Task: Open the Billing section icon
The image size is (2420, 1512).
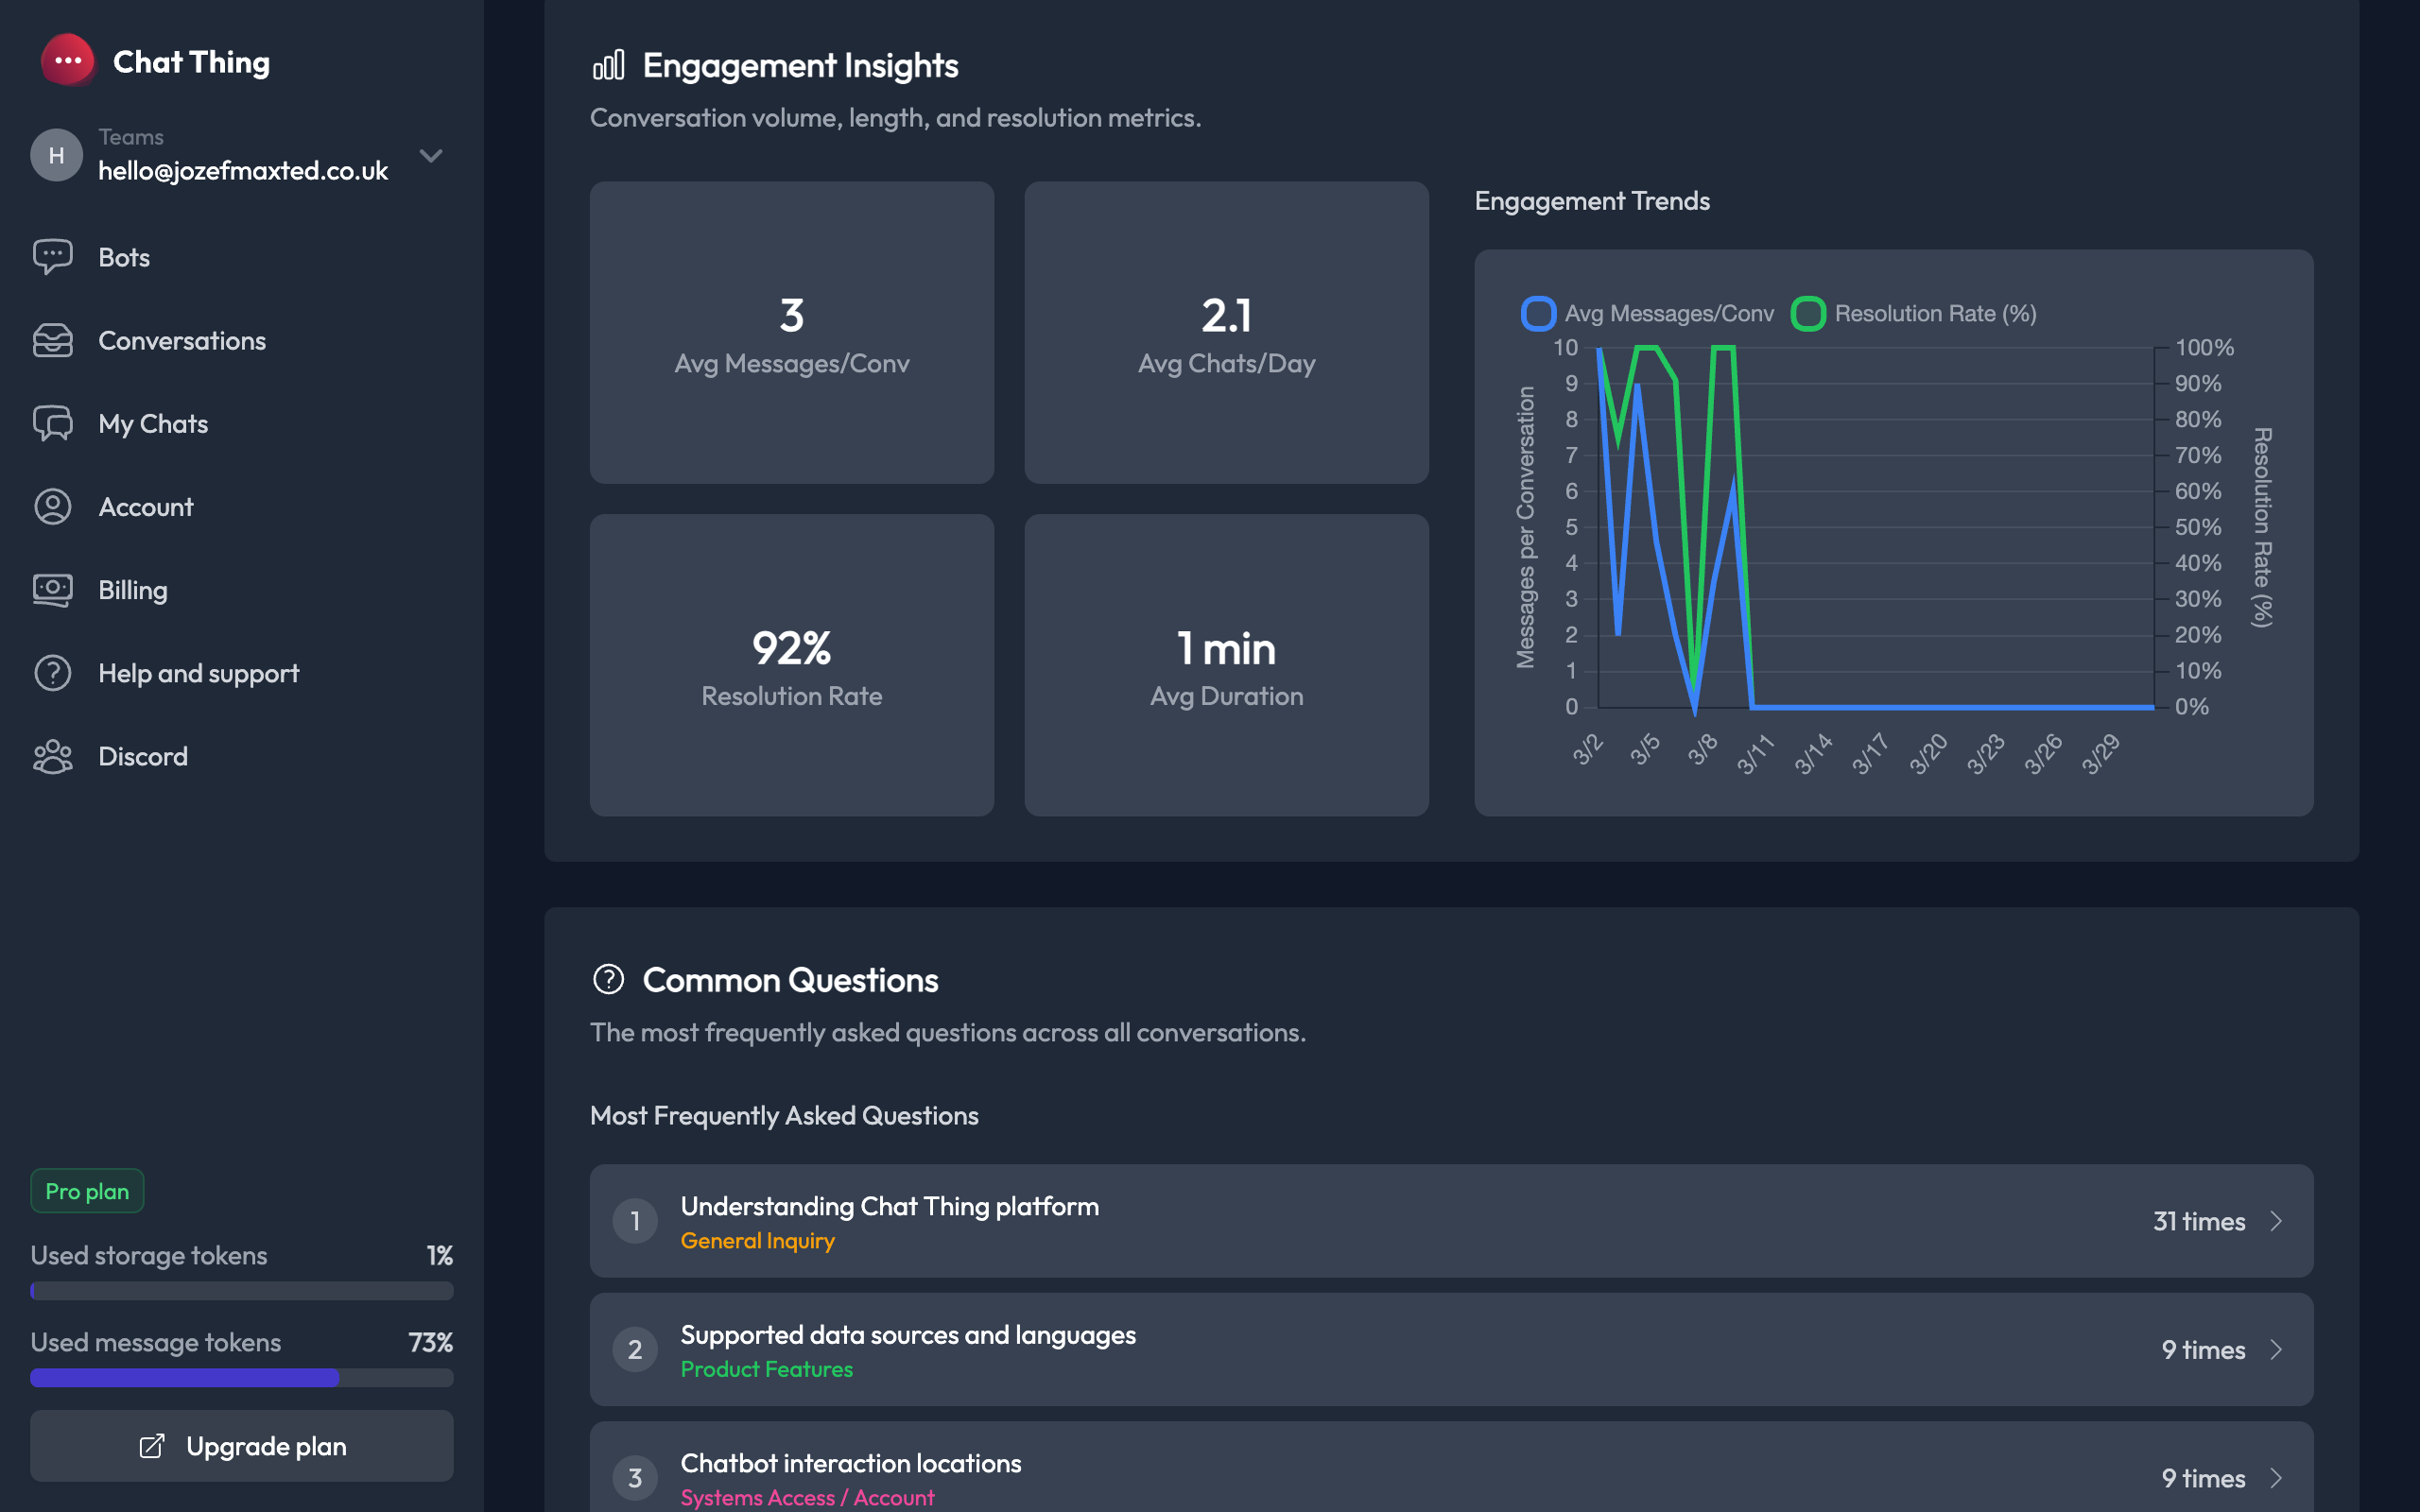Action: [53, 589]
